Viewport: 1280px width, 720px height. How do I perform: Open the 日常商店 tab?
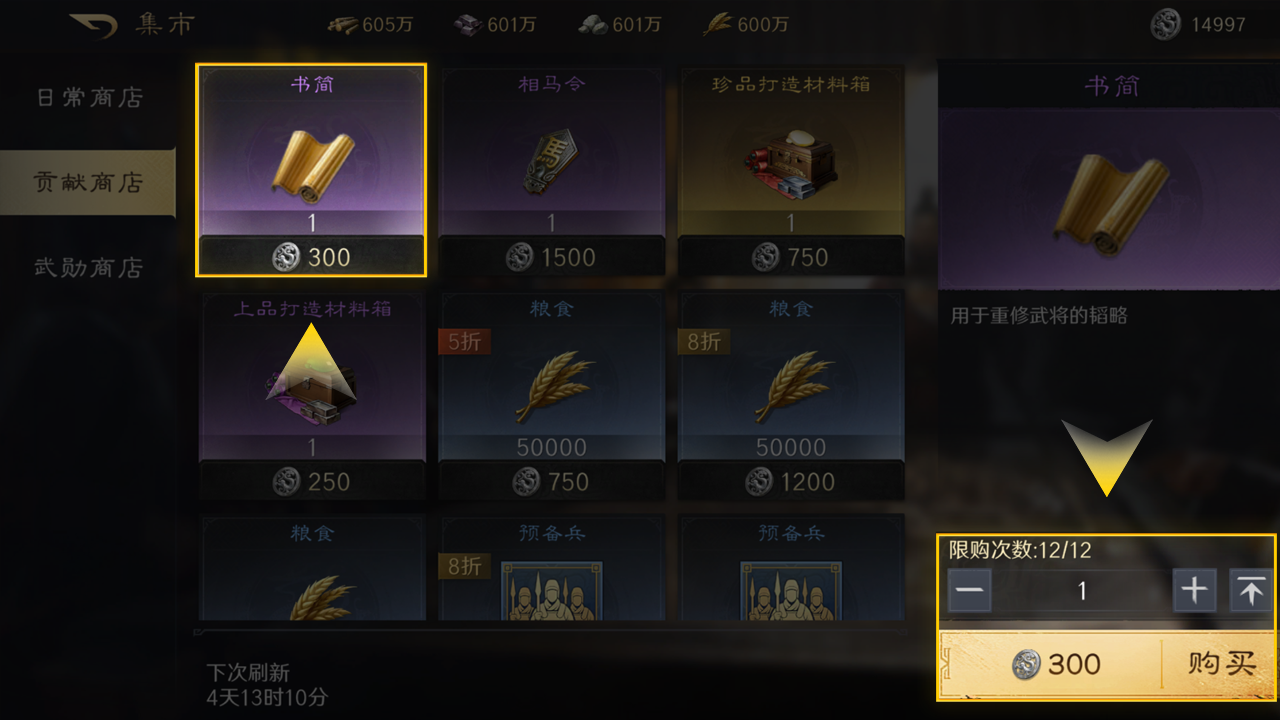coord(88,97)
